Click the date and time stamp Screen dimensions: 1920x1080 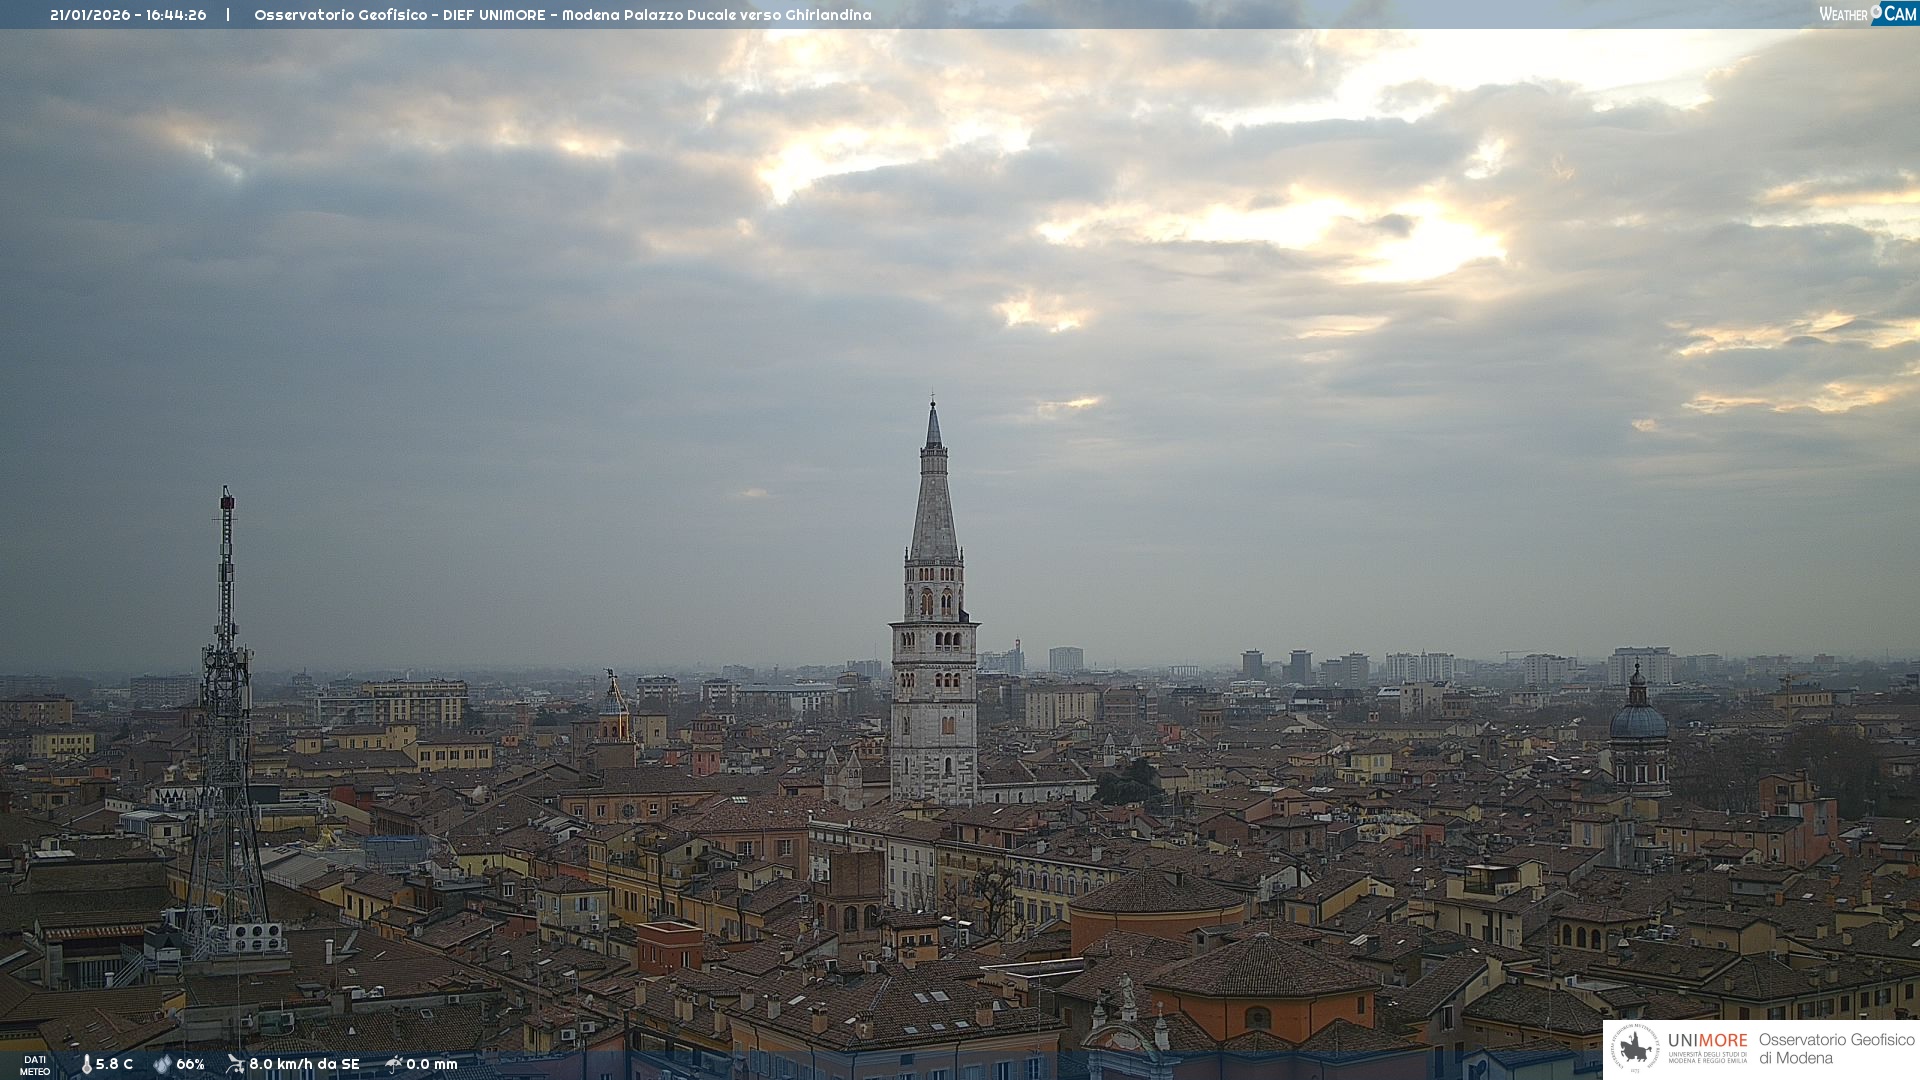tap(128, 15)
